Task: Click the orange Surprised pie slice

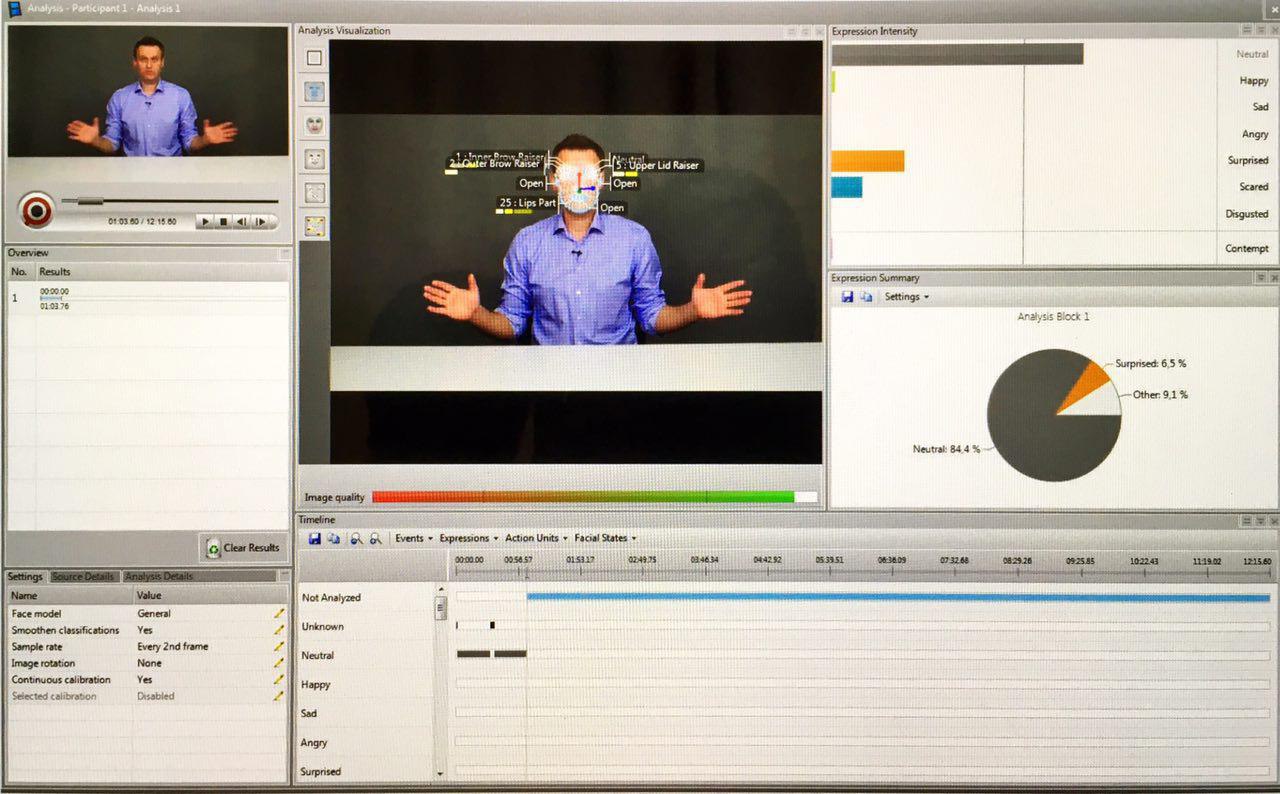Action: [1087, 385]
